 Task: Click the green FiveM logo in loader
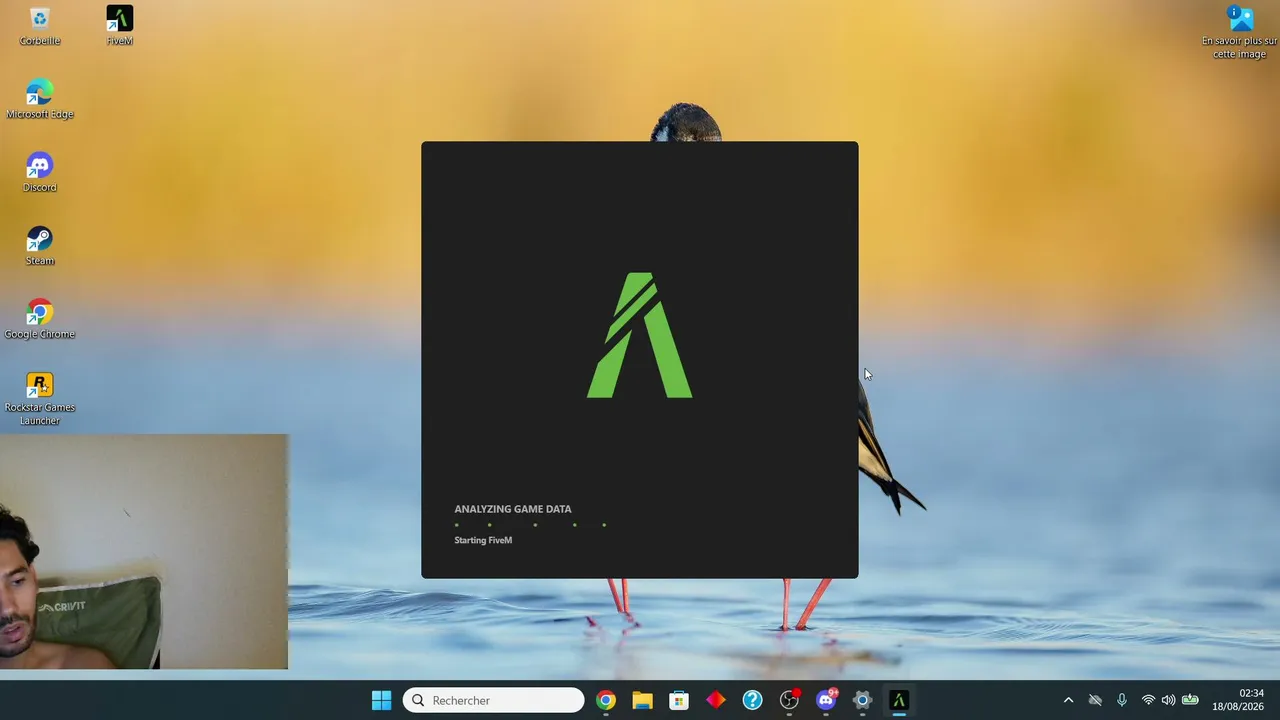[640, 335]
